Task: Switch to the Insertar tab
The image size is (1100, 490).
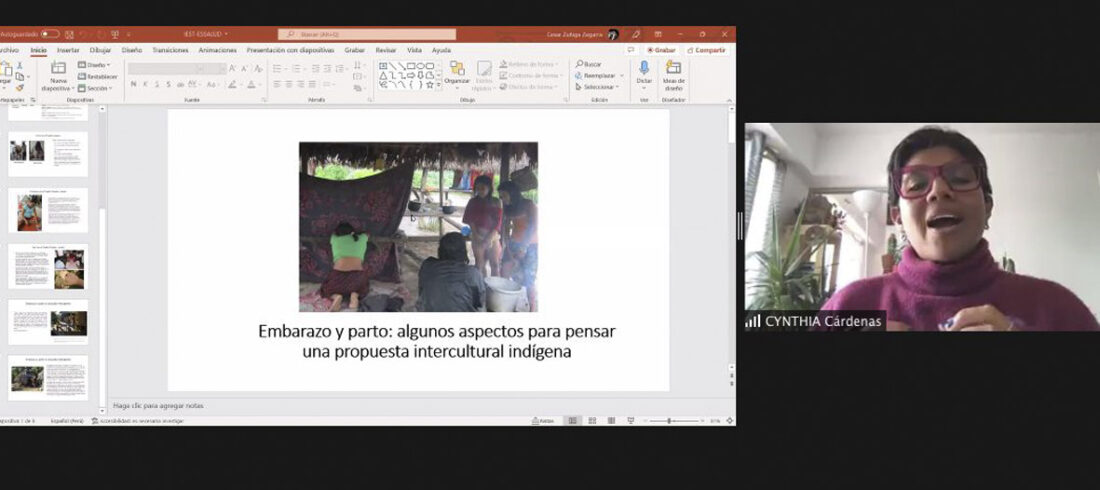Action: (x=68, y=50)
